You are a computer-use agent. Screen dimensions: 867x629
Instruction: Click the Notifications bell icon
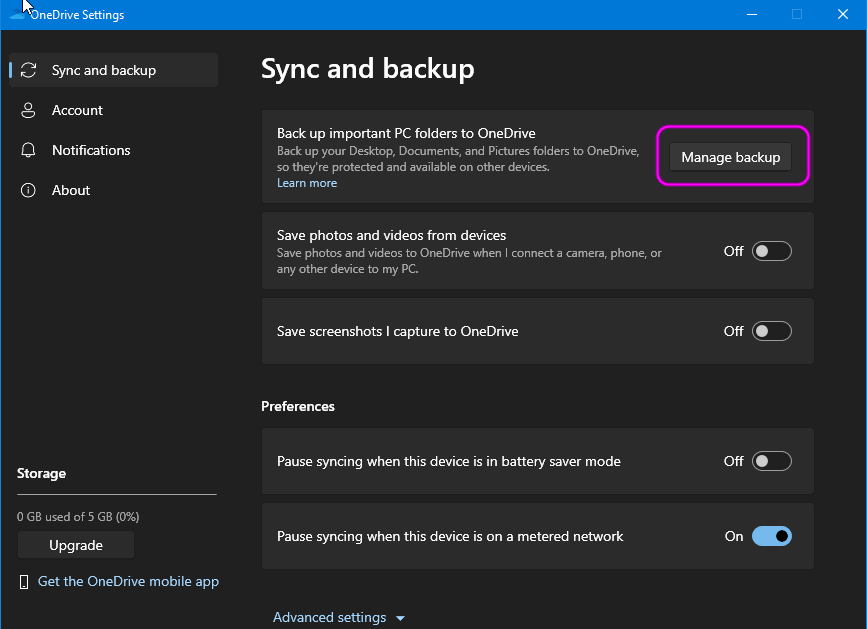(28, 150)
